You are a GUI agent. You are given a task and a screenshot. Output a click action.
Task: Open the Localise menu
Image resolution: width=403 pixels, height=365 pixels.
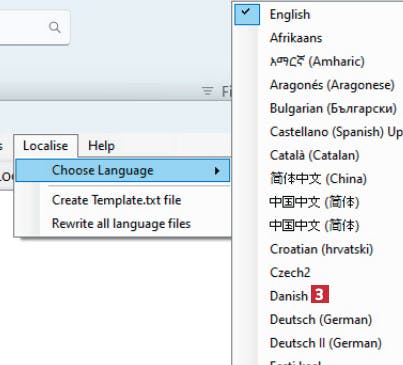(x=46, y=146)
